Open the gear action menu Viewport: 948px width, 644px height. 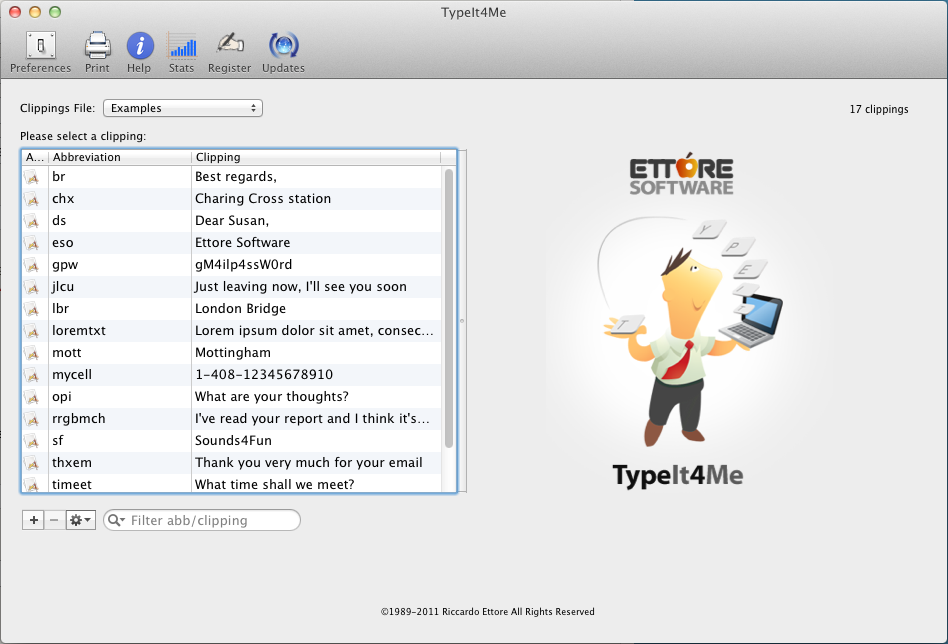click(x=80, y=520)
